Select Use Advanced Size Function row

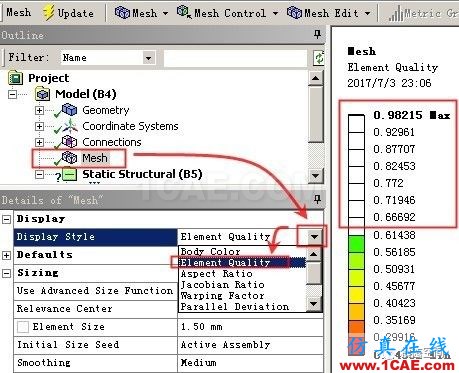click(95, 291)
